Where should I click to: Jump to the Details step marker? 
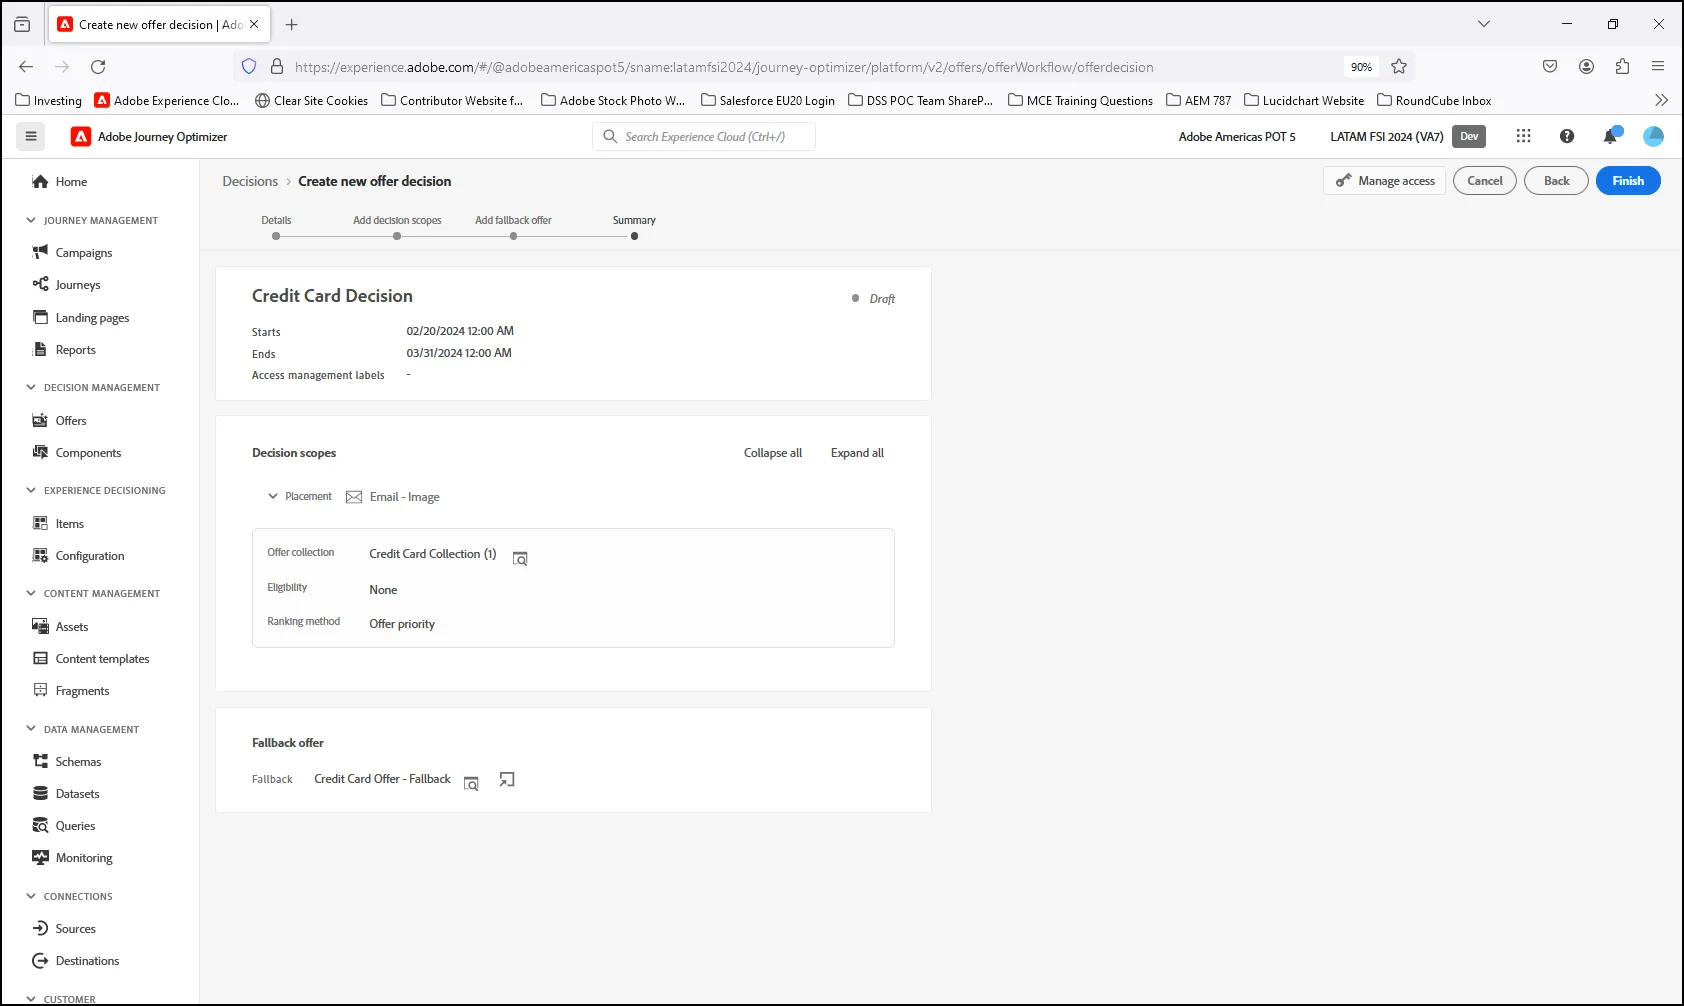(276, 236)
